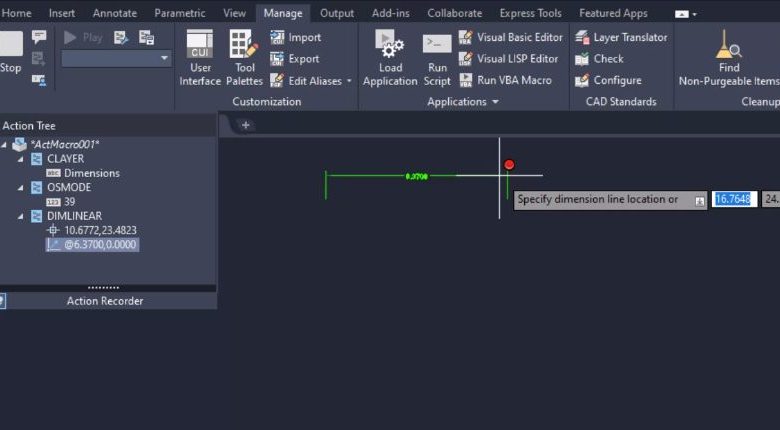The height and width of the screenshot is (430, 780).
Task: Click the Action Recorder panel title
Action: (105, 301)
